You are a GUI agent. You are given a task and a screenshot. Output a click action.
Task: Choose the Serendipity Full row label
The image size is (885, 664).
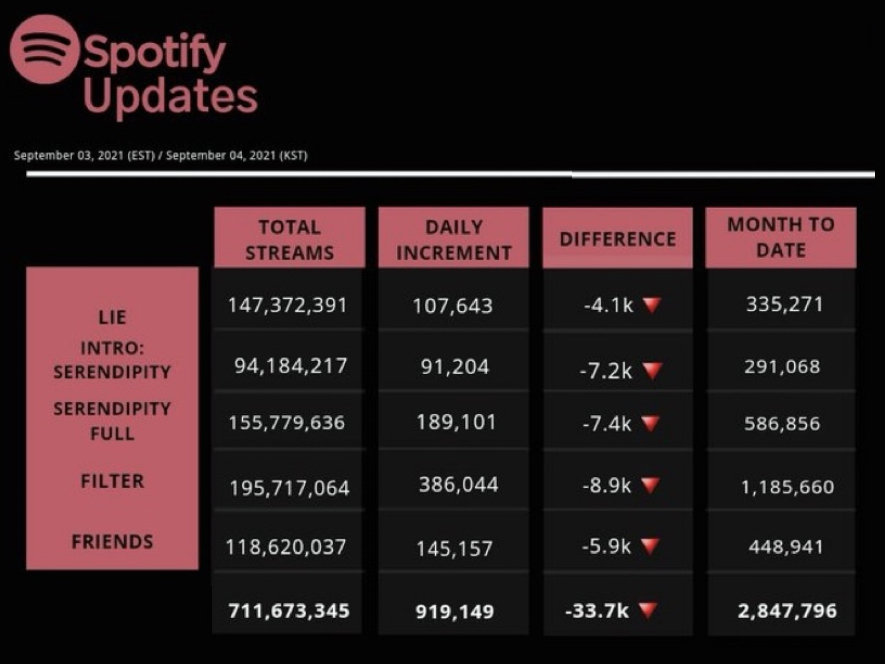point(112,421)
